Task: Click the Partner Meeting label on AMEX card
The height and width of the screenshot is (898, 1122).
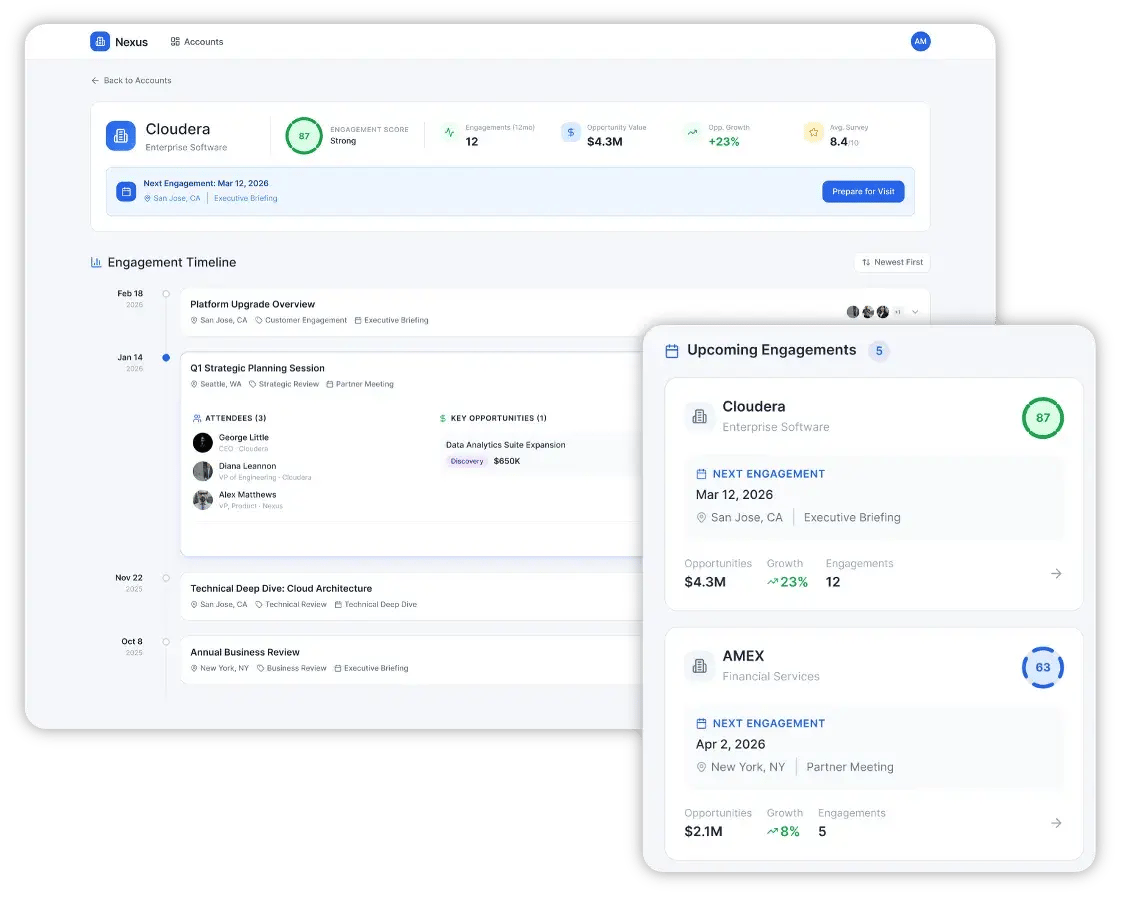Action: (x=849, y=767)
